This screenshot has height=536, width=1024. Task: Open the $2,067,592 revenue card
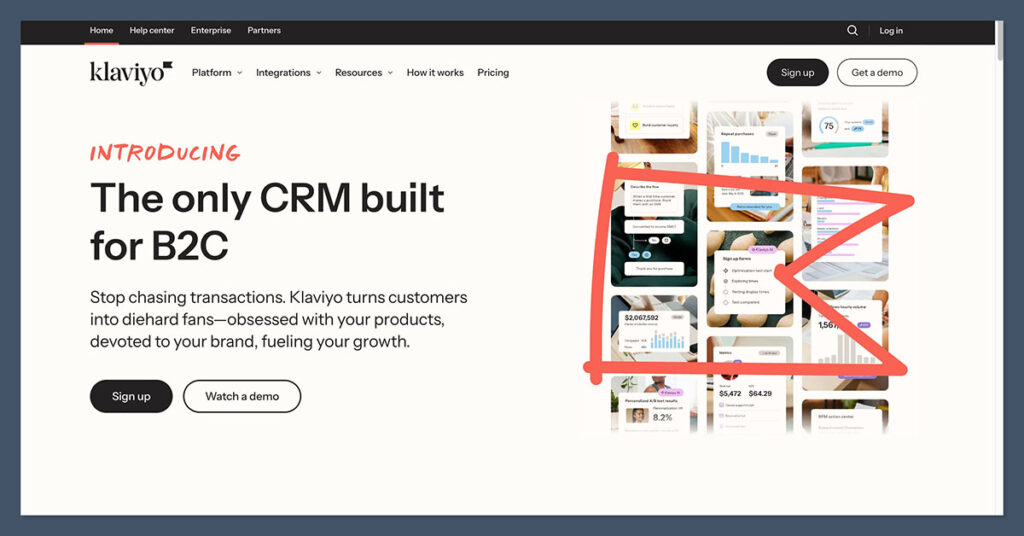[x=653, y=333]
